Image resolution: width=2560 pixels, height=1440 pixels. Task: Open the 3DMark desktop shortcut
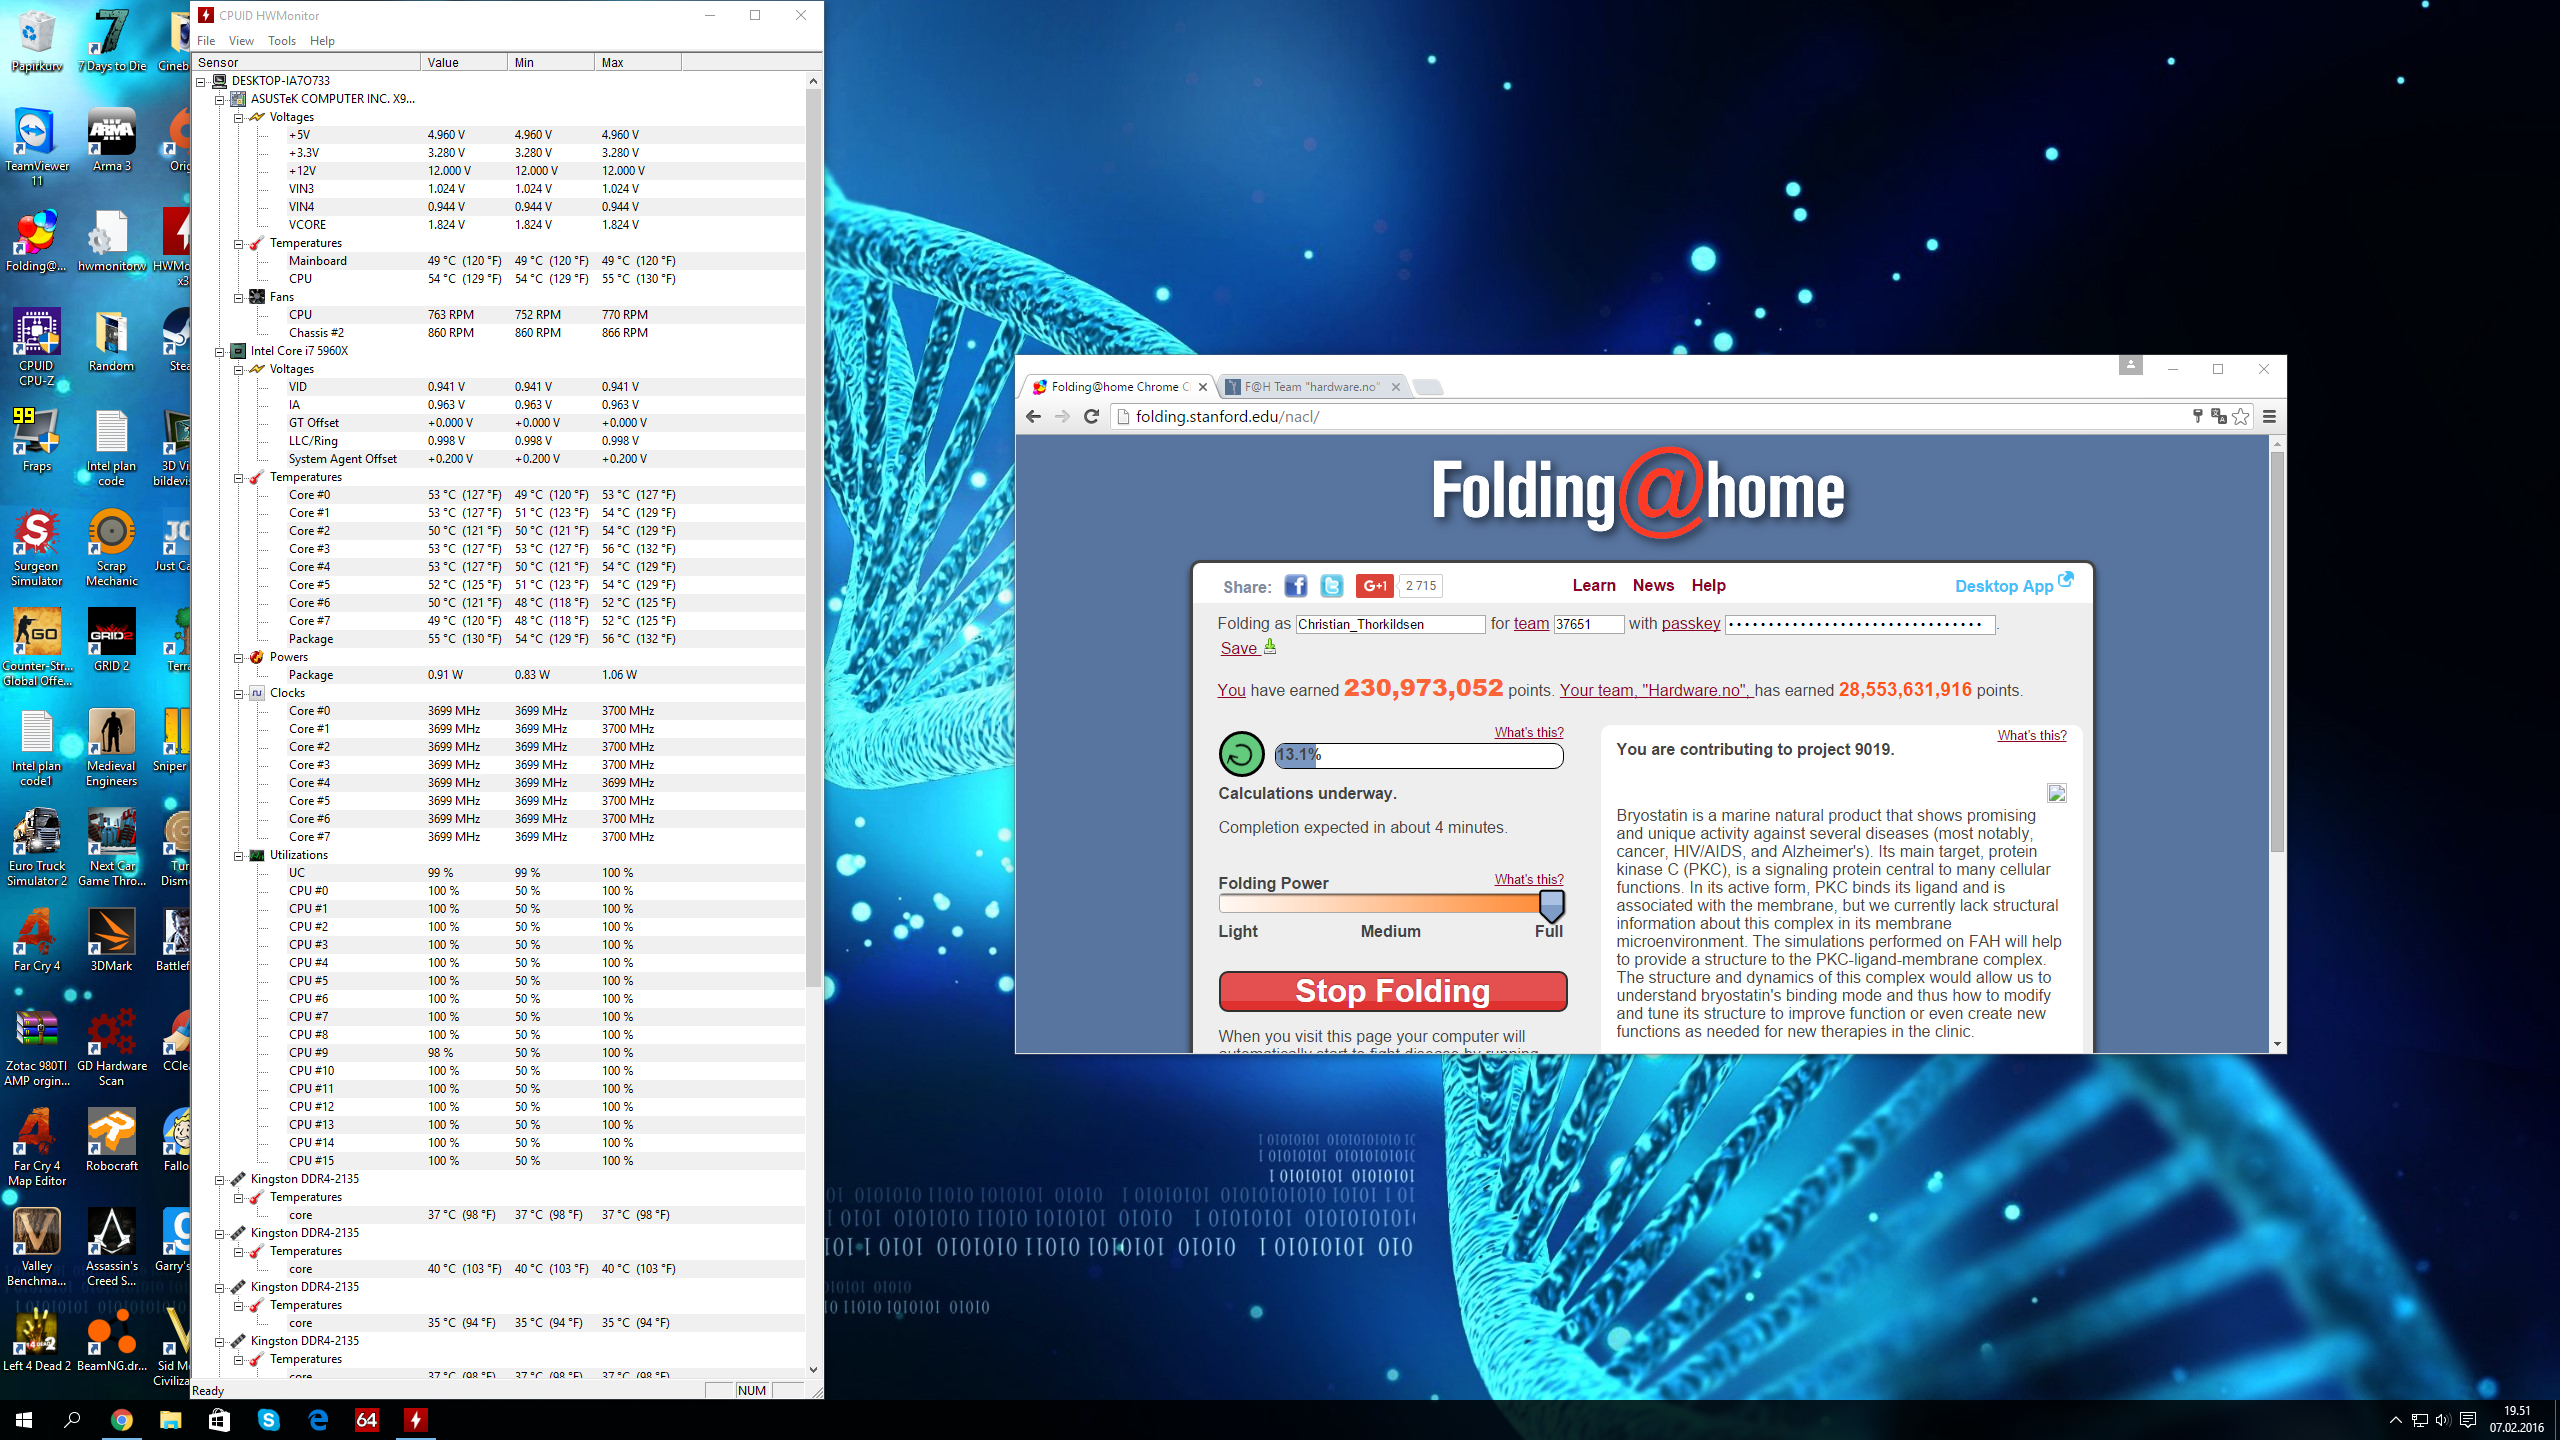tap(111, 940)
